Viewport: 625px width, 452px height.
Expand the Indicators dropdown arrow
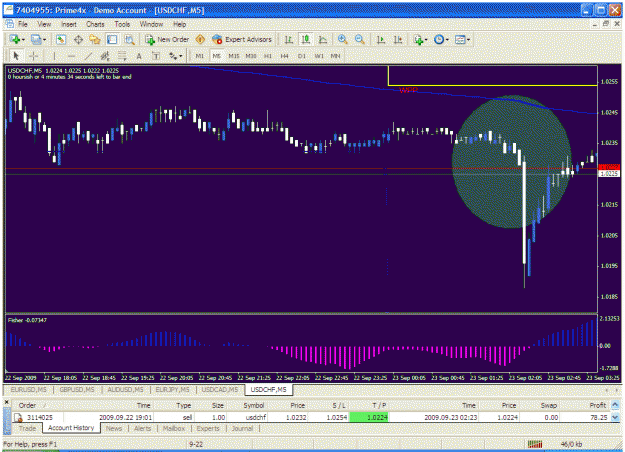coord(426,39)
